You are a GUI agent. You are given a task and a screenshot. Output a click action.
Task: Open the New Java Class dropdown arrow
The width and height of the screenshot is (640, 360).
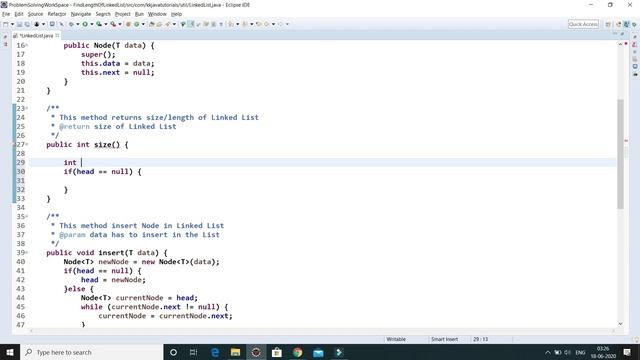pos(143,24)
